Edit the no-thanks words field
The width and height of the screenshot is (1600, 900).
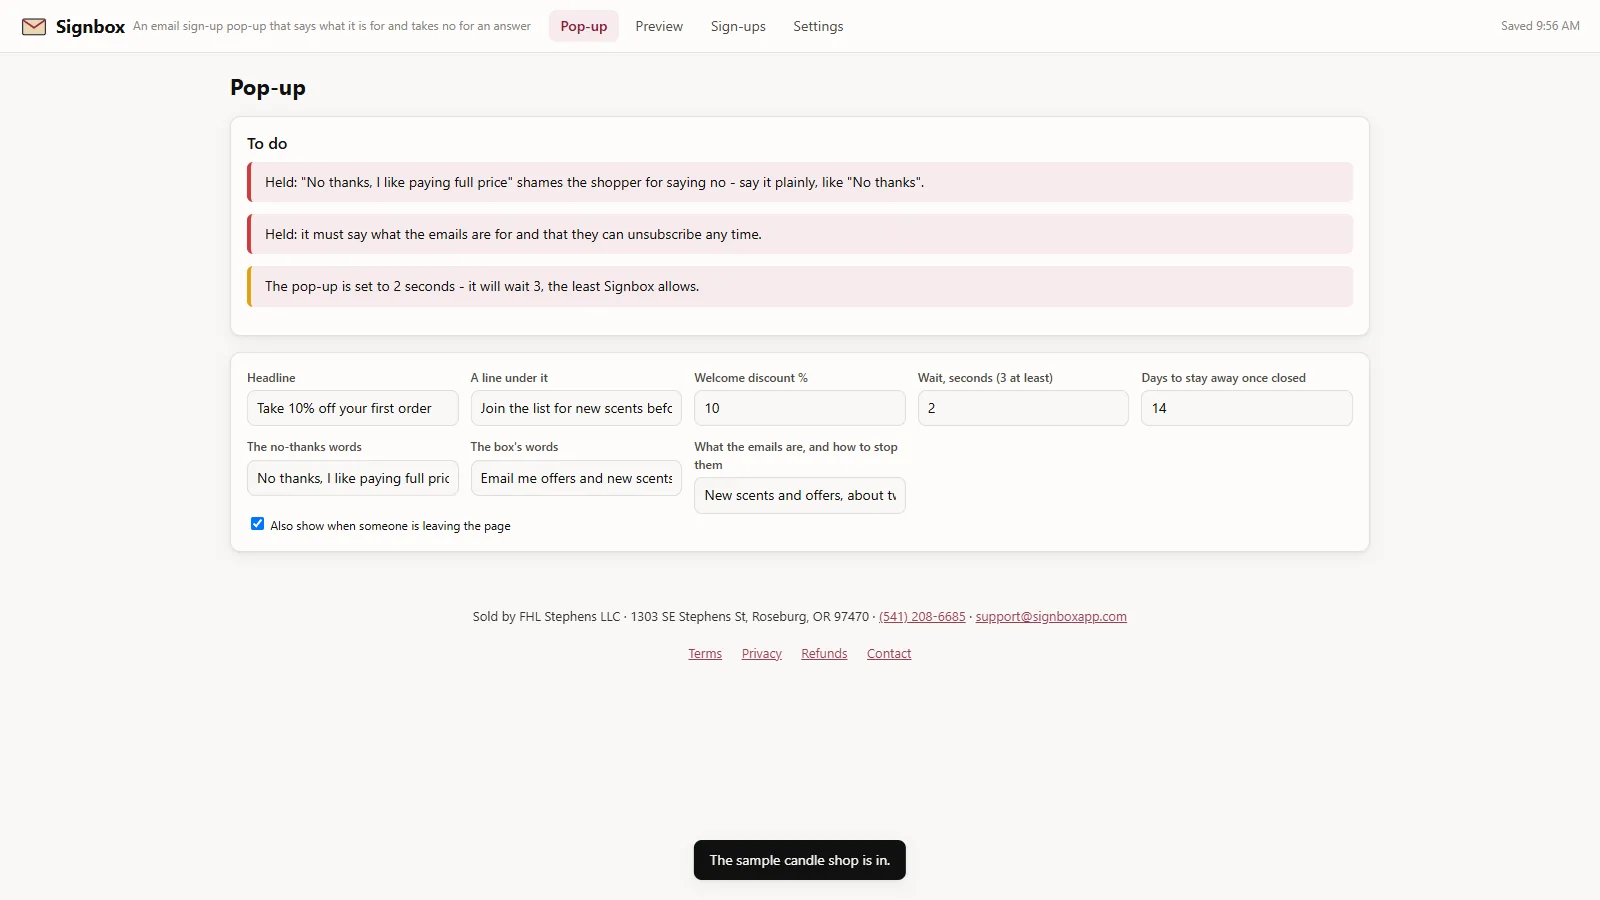[352, 478]
